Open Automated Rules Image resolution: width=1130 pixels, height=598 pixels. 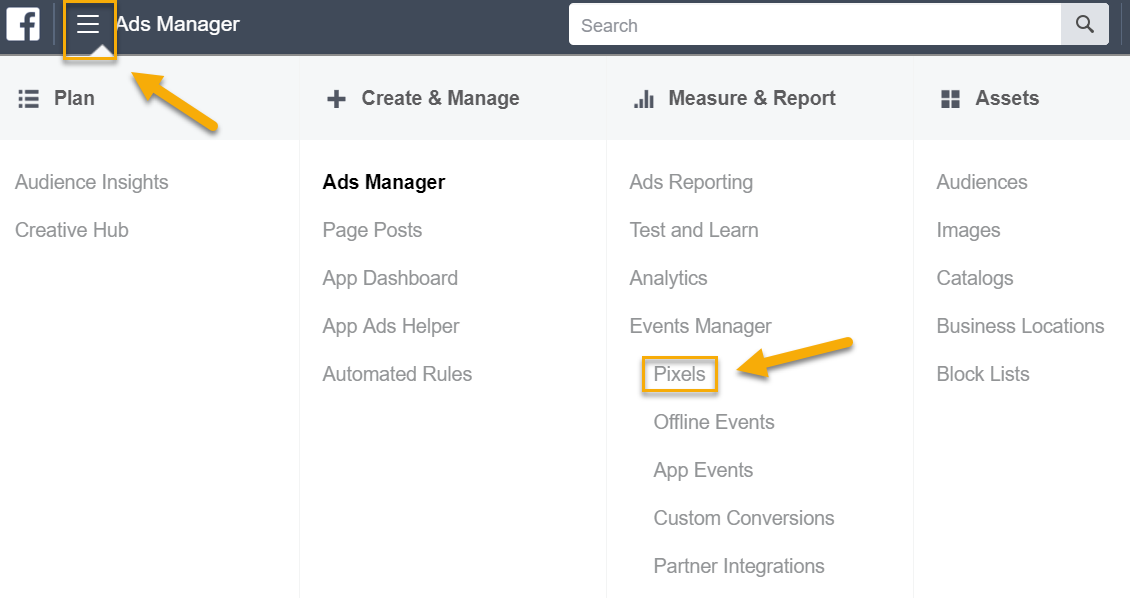coord(397,374)
